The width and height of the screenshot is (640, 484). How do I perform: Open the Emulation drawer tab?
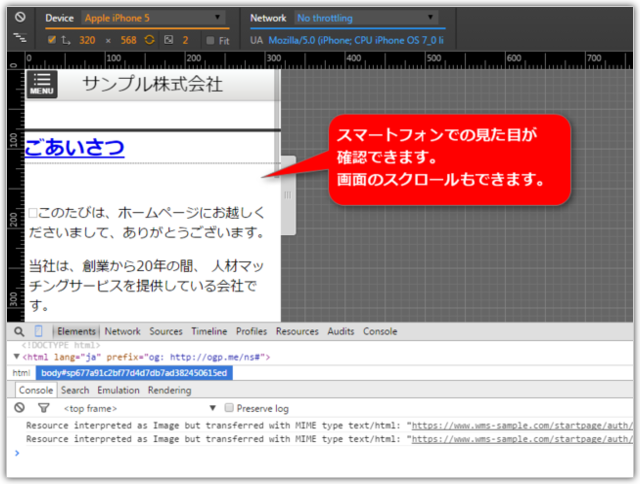click(118, 390)
